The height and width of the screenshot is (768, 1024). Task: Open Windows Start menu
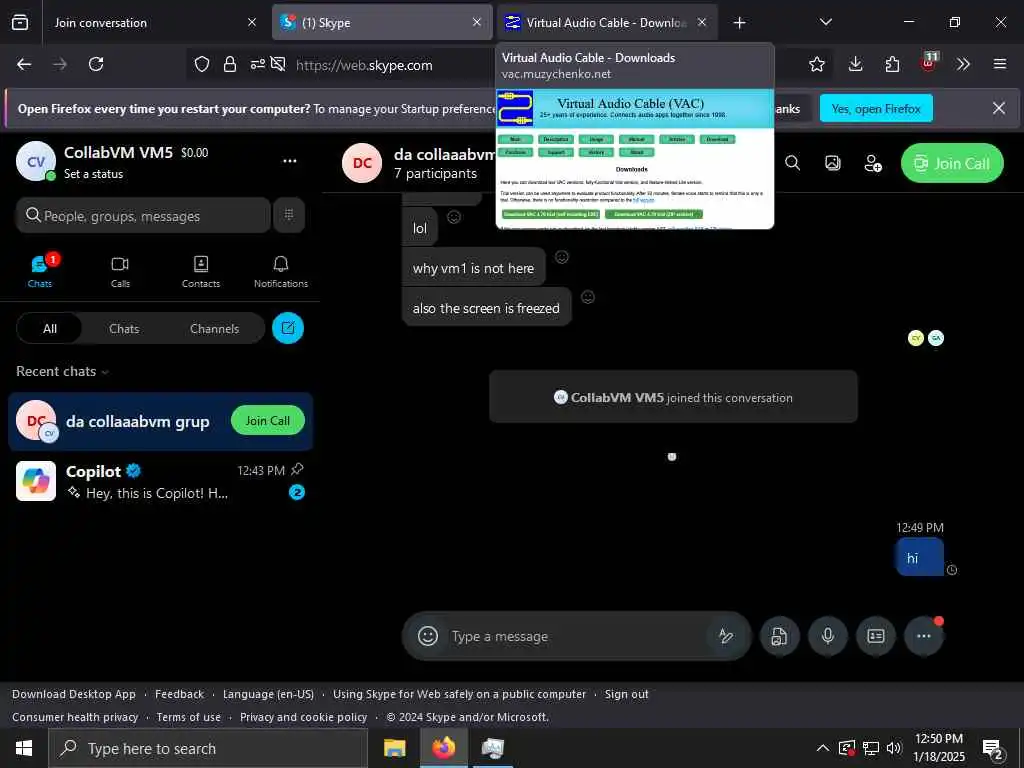(x=24, y=748)
